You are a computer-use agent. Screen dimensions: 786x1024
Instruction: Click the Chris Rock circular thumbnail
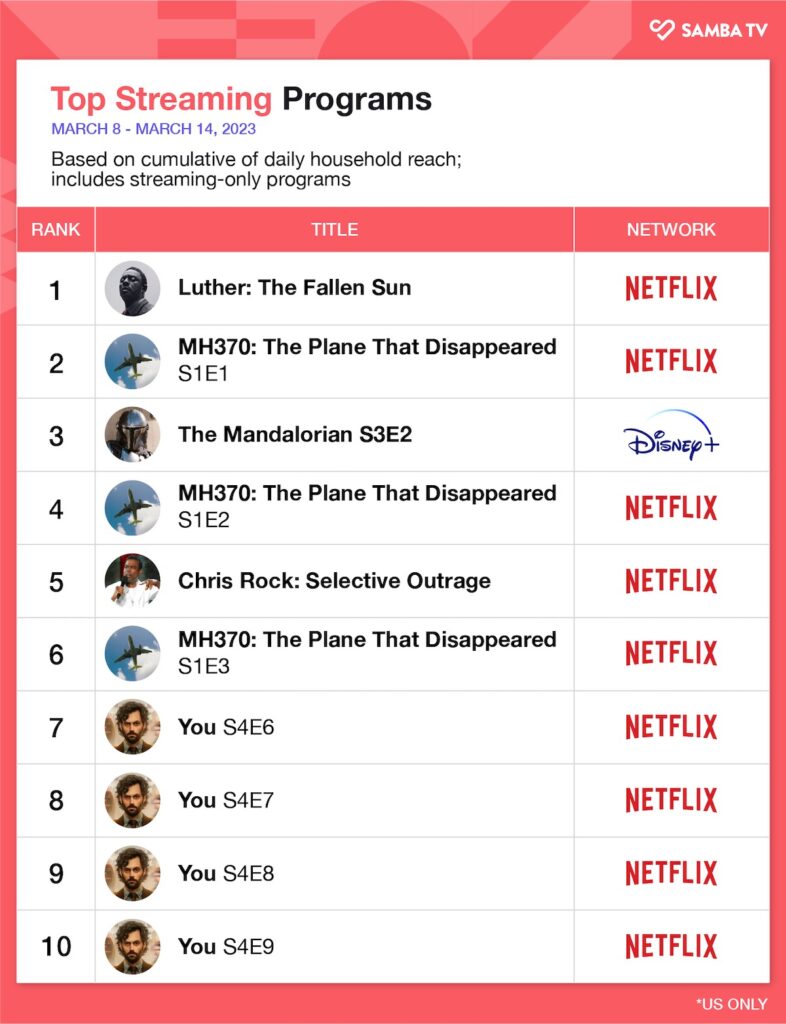pos(132,581)
